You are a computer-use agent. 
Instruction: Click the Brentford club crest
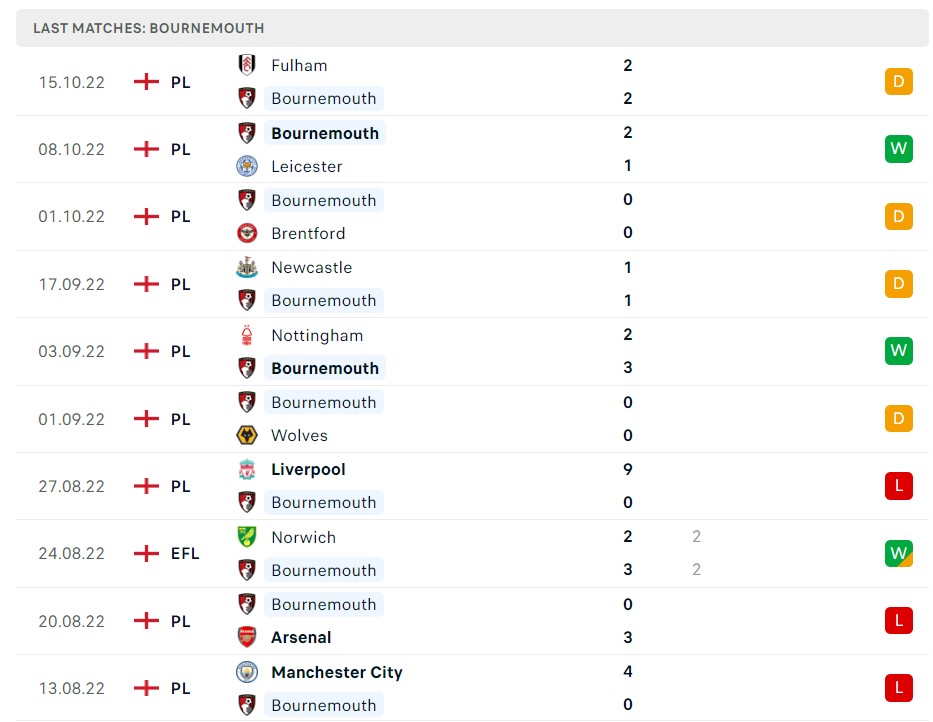(247, 233)
